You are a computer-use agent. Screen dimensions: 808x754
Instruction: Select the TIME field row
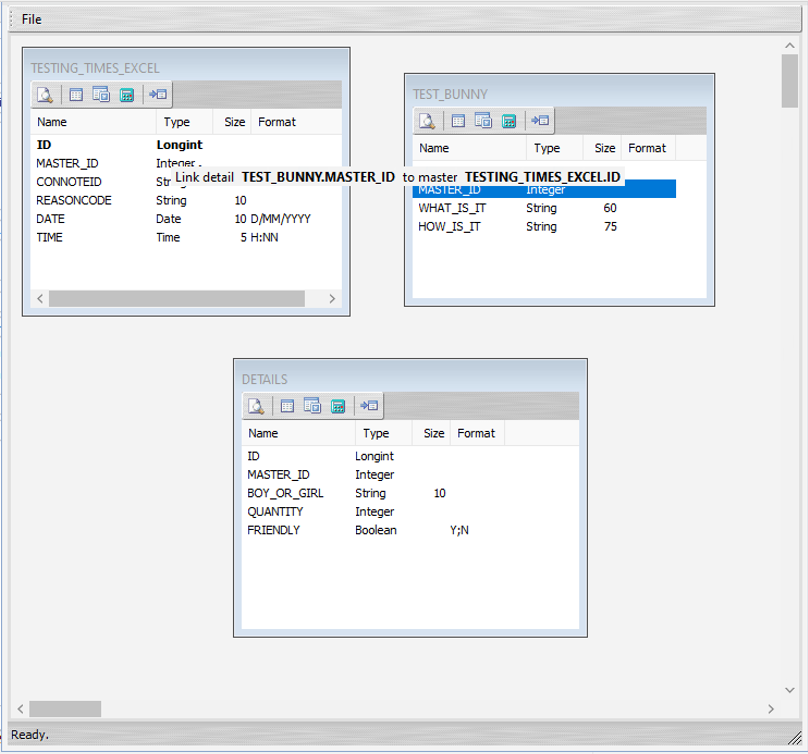pyautogui.click(x=186, y=238)
